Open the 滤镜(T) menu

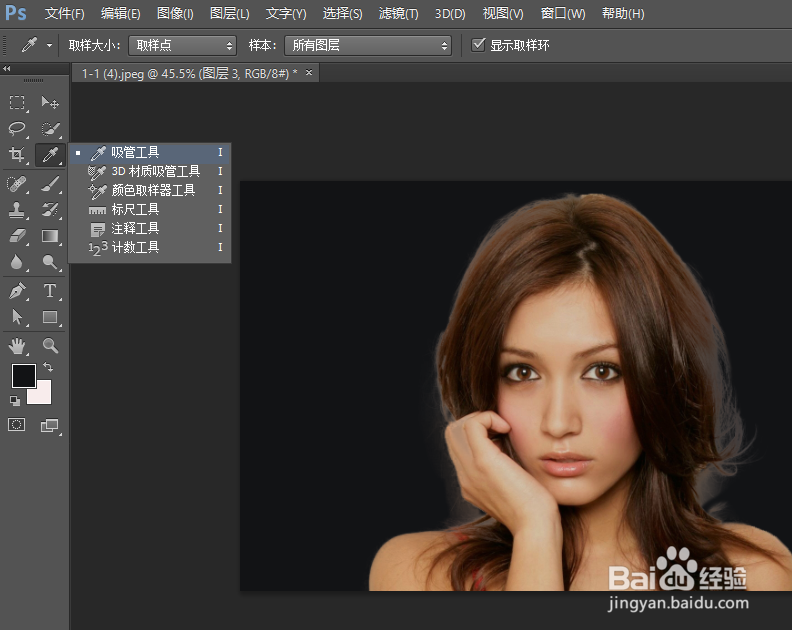(399, 14)
